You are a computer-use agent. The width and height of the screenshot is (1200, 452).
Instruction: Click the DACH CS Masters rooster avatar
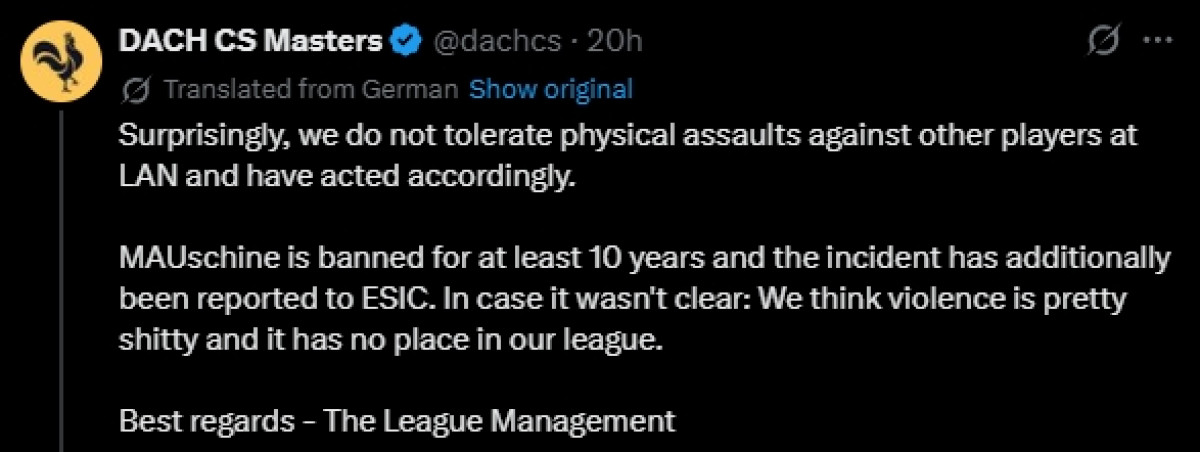click(59, 62)
